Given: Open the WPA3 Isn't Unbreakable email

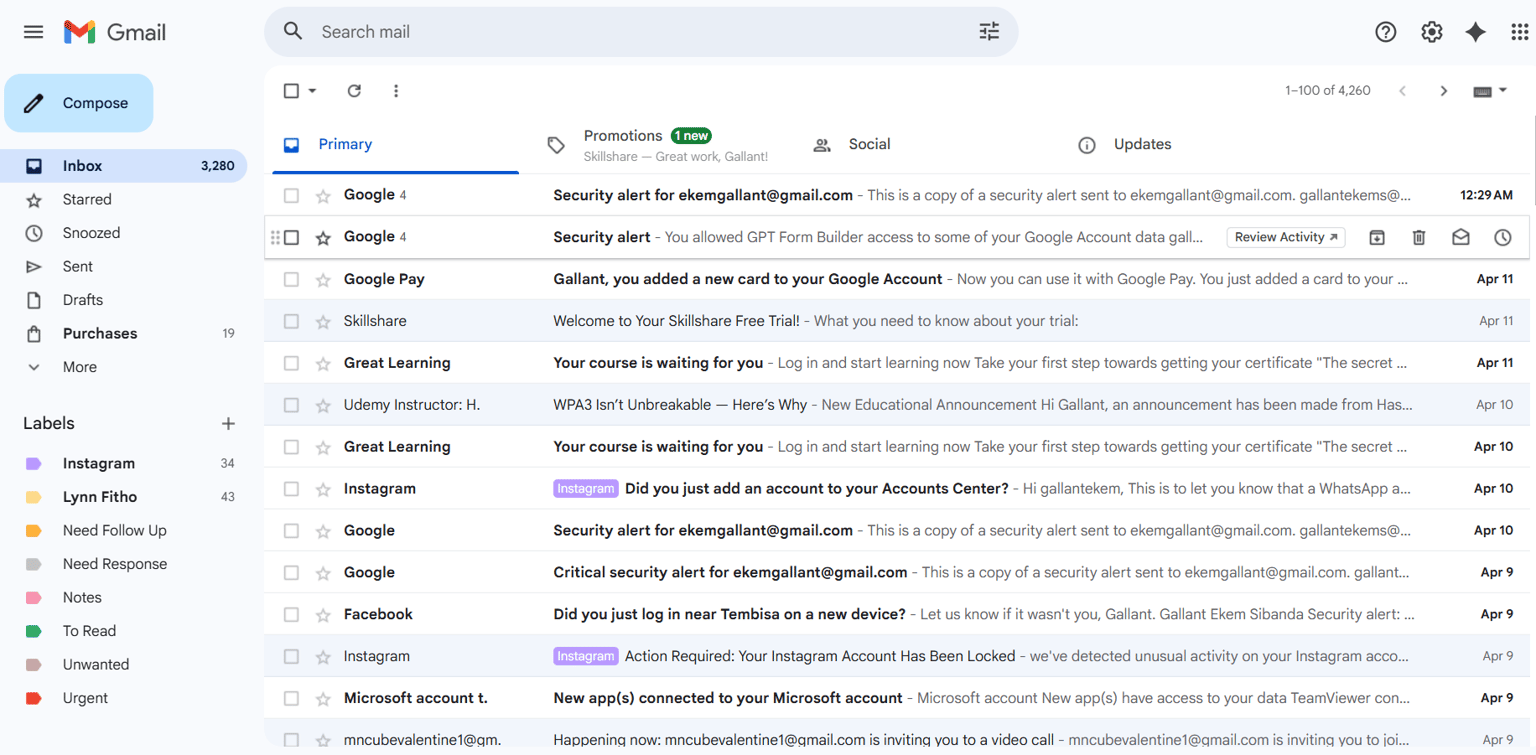Looking at the screenshot, I should pos(897,406).
